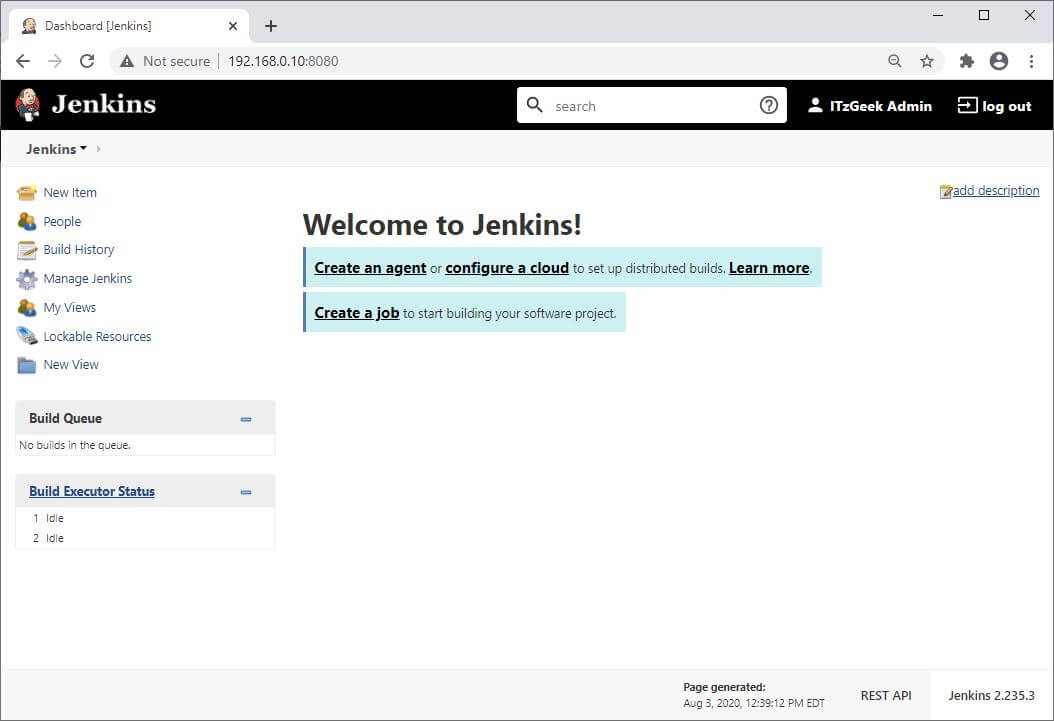
Task: Click the New View folder icon
Action: pyautogui.click(x=27, y=365)
